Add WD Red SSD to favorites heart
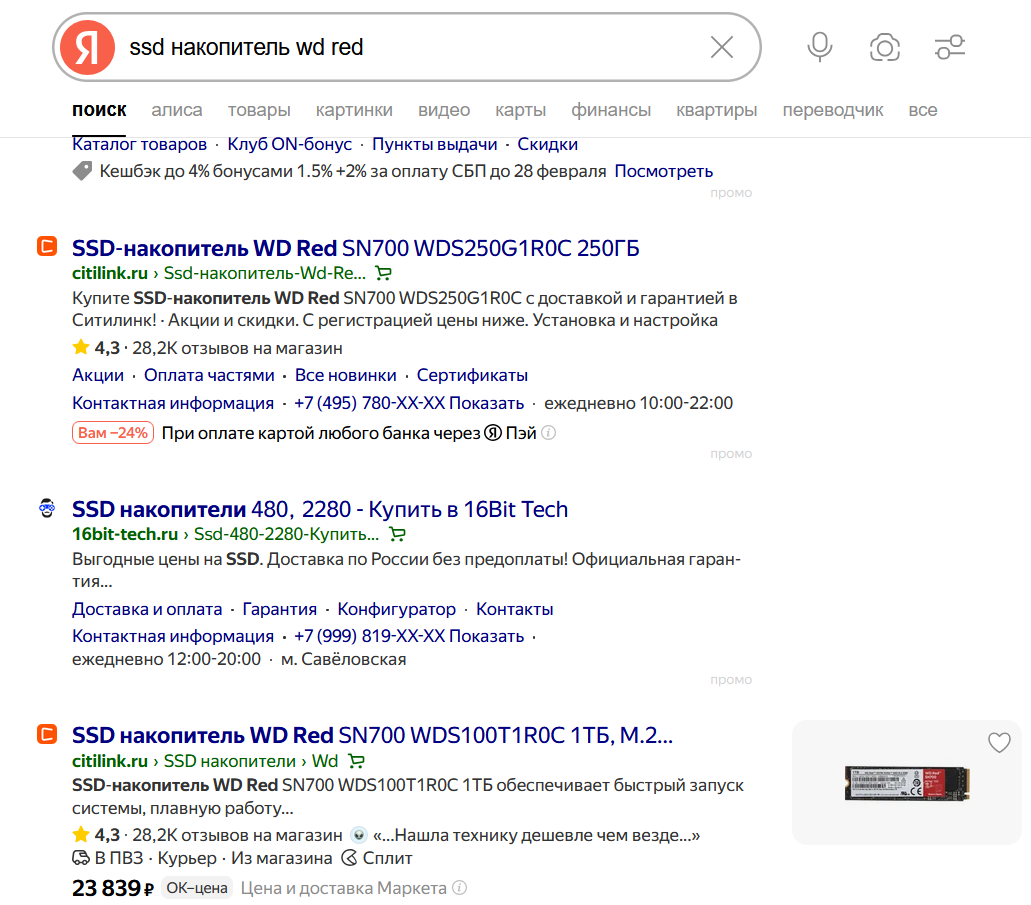The height and width of the screenshot is (905, 1031). [x=999, y=743]
